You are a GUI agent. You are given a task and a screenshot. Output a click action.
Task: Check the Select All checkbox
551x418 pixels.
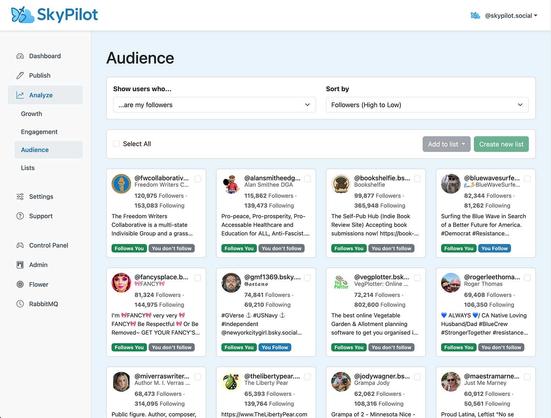(116, 144)
